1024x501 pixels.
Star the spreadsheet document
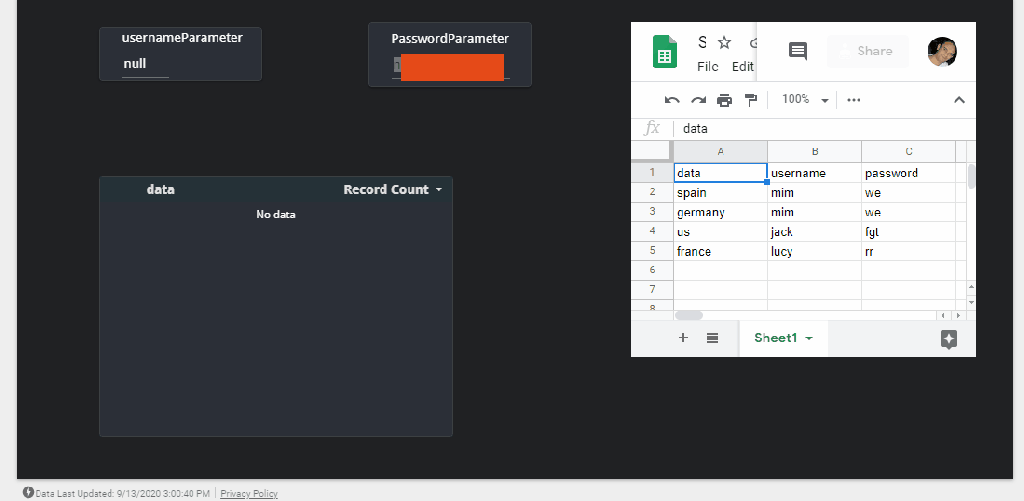click(724, 43)
